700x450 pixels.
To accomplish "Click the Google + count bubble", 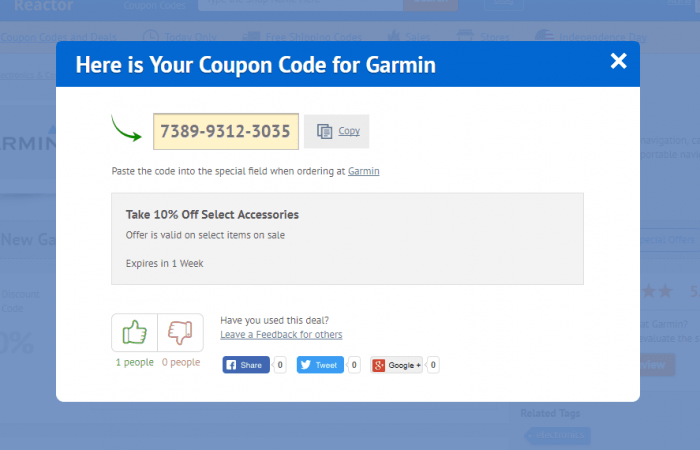I will click(433, 365).
